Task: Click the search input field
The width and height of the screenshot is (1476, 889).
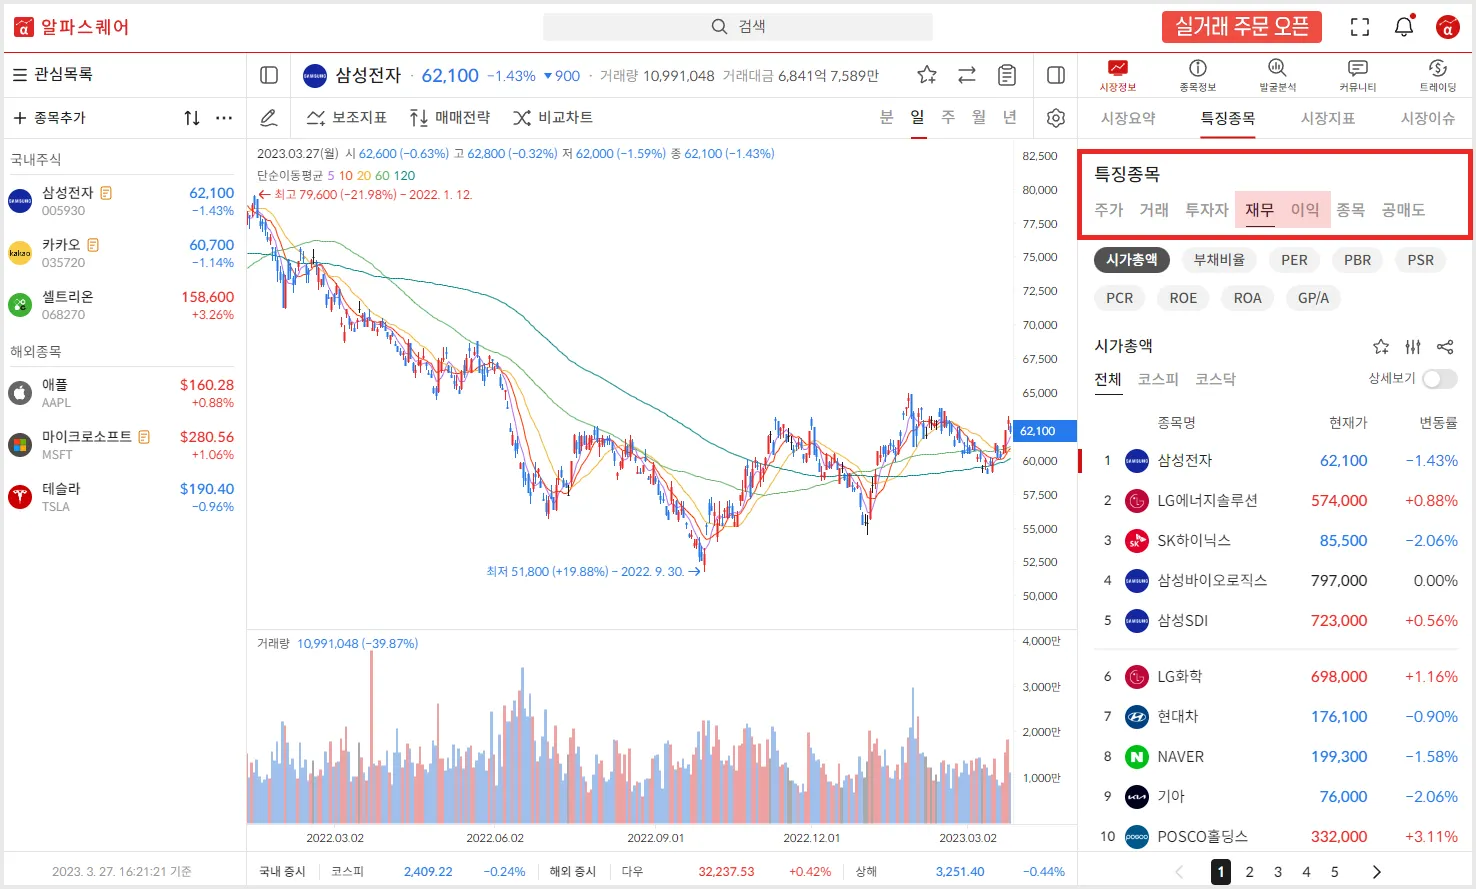Action: coord(738,27)
